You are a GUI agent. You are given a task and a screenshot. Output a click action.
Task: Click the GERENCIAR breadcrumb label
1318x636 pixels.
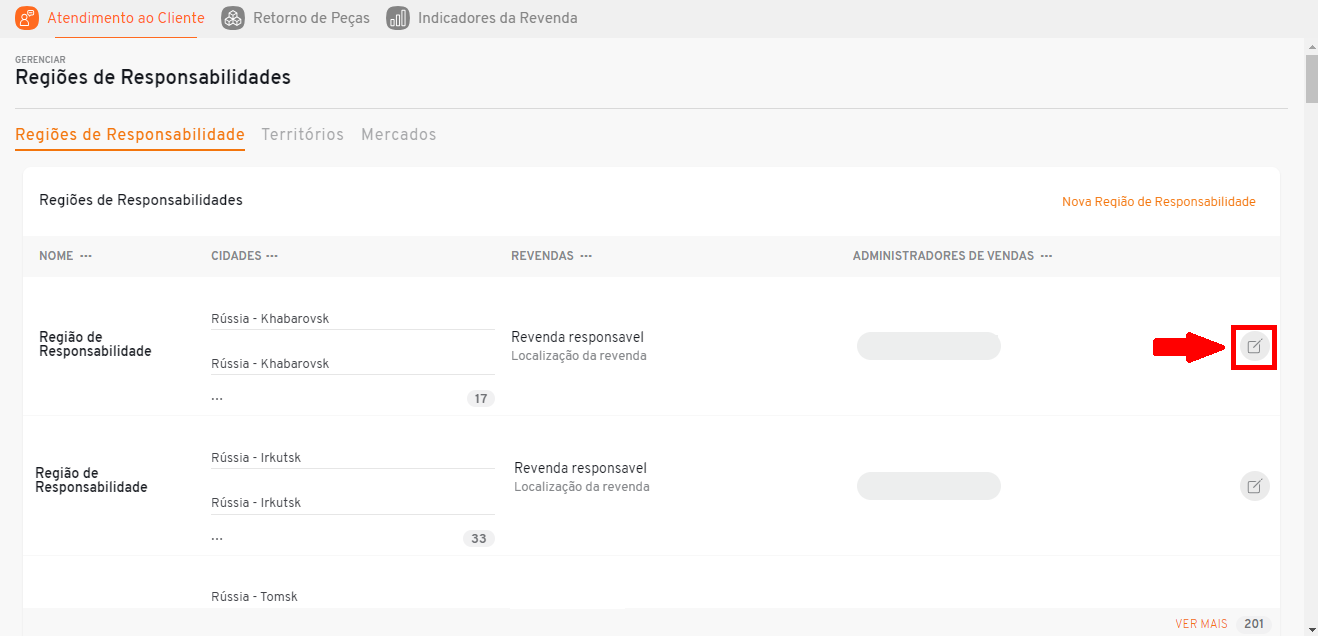(x=40, y=60)
